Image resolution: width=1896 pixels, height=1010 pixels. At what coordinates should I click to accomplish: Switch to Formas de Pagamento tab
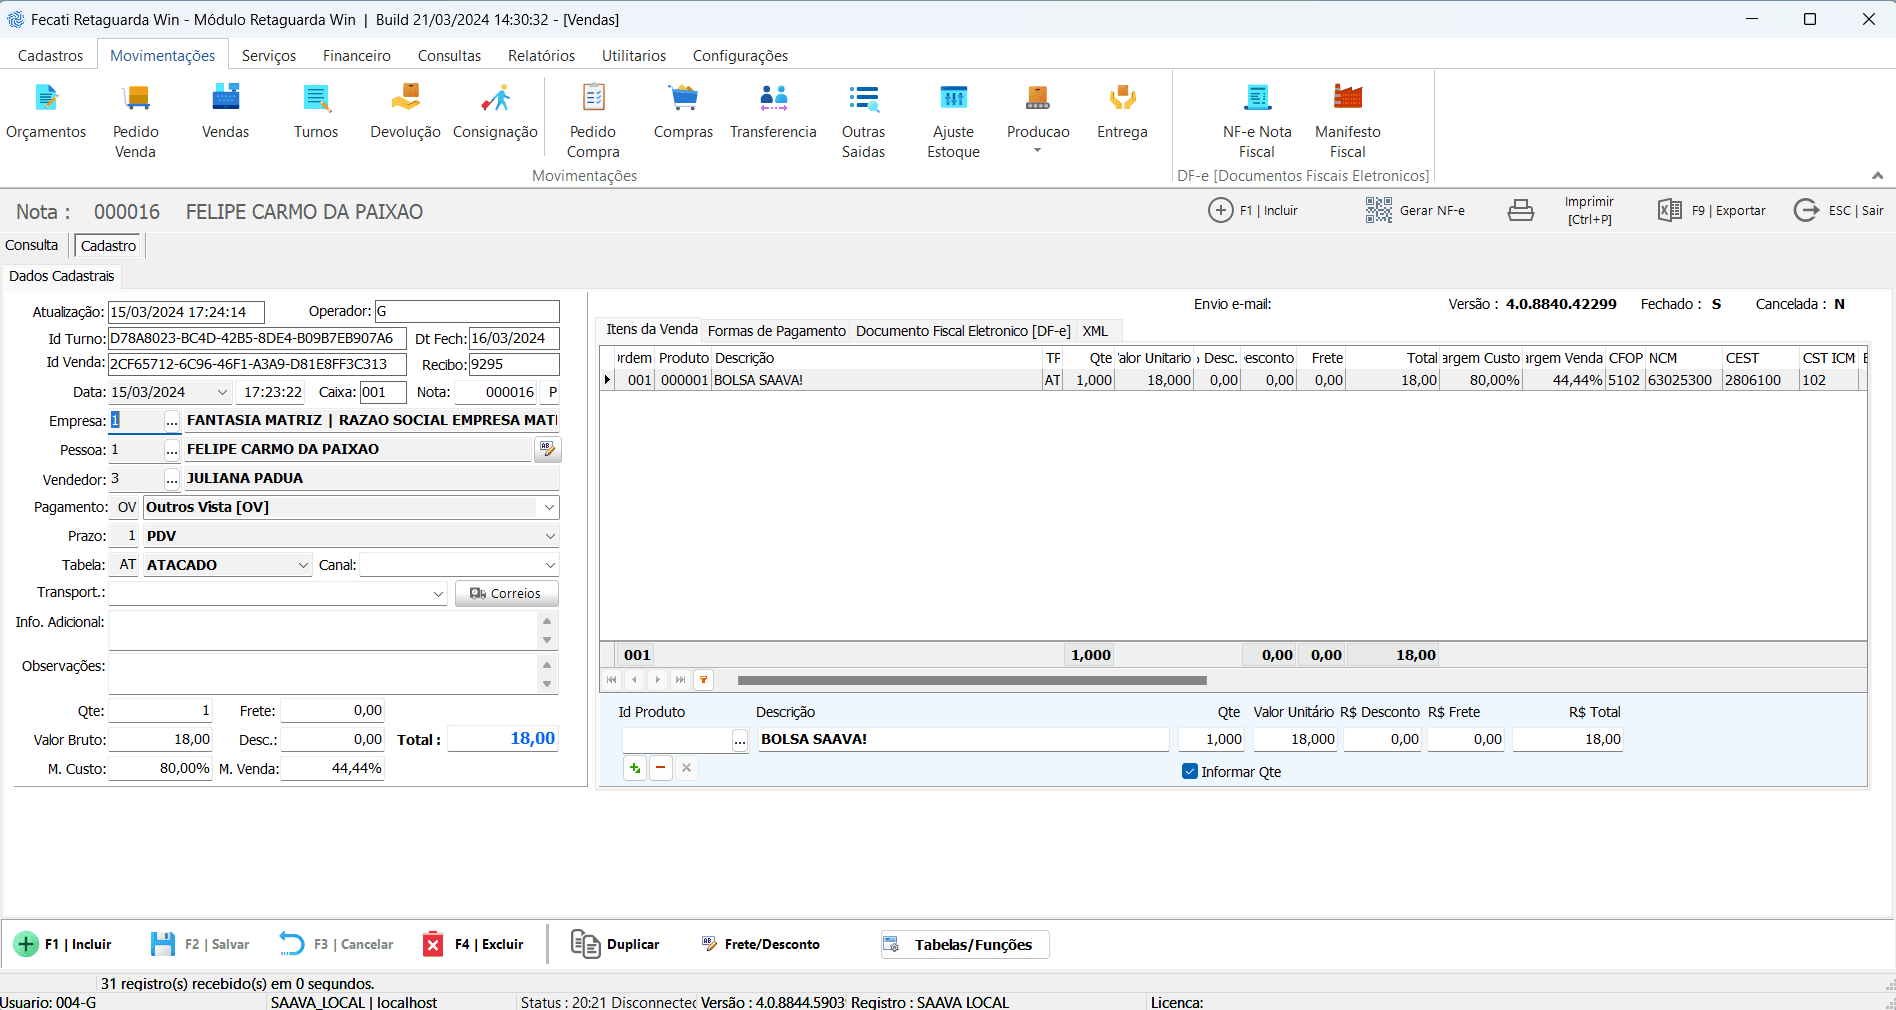776,331
